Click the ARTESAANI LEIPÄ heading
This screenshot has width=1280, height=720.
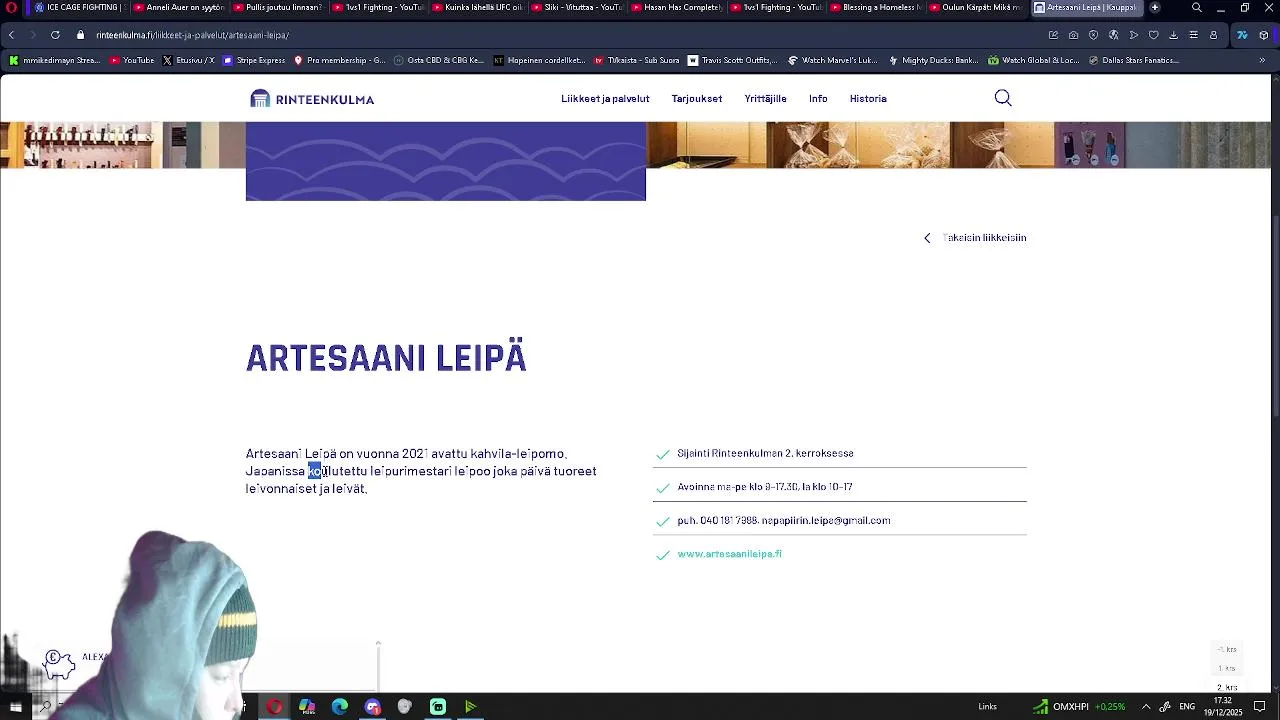[x=386, y=358]
